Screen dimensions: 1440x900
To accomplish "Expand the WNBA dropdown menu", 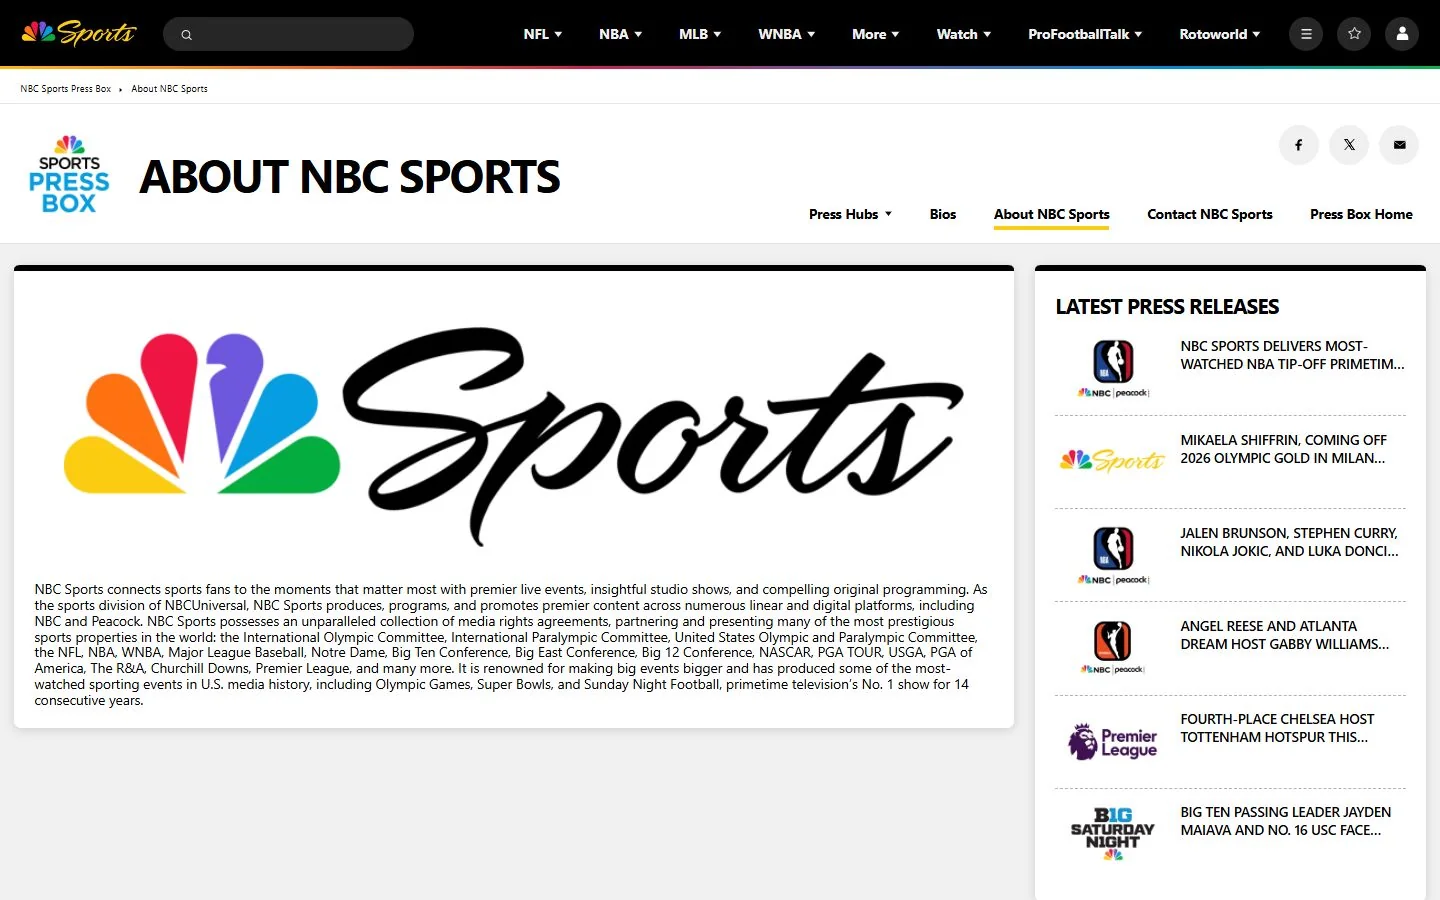I will point(787,34).
